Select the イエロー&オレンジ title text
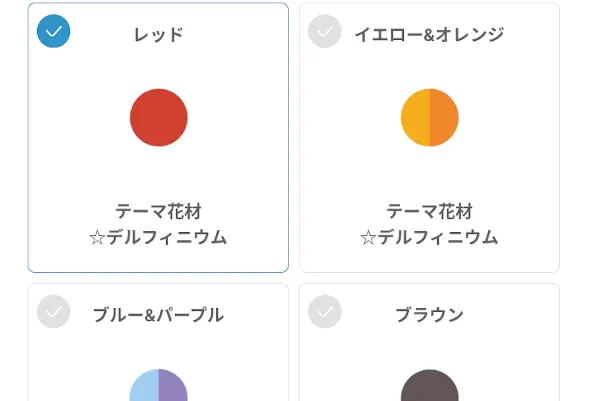This screenshot has height=401, width=600. click(x=429, y=35)
